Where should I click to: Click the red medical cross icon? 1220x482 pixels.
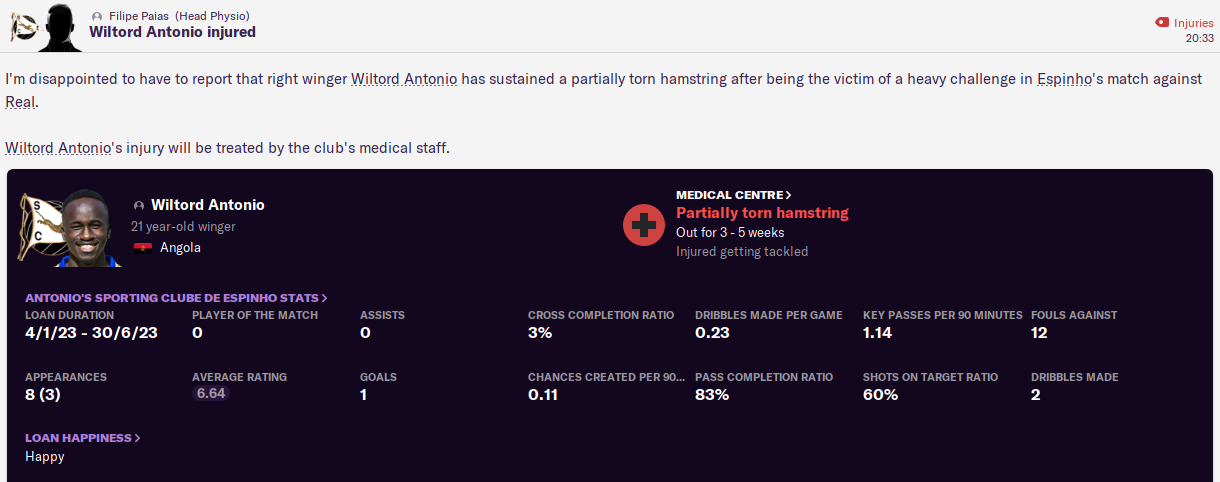pyautogui.click(x=644, y=224)
